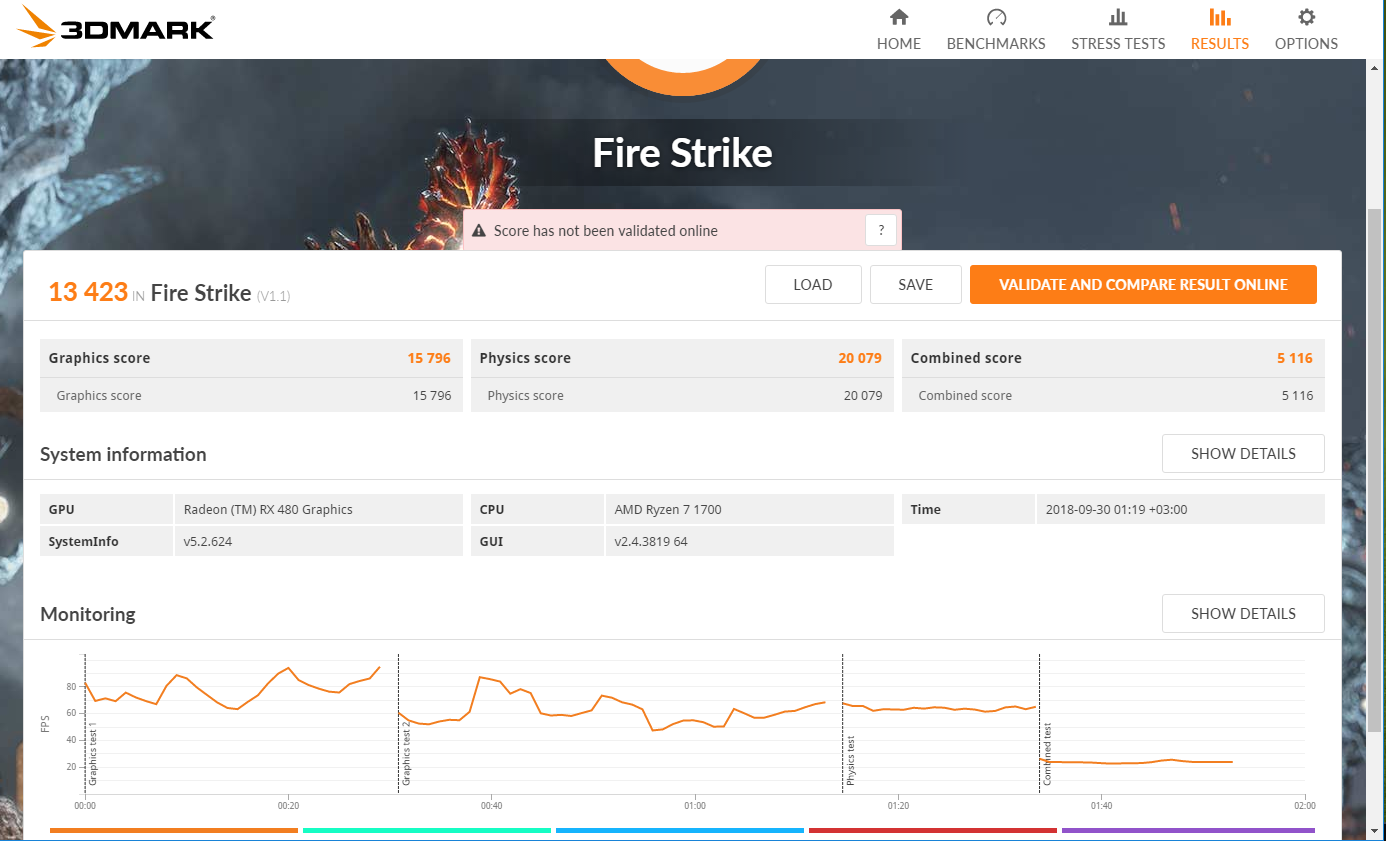Show details for Monitoring
Viewport: 1386px width, 841px height.
[1243, 614]
